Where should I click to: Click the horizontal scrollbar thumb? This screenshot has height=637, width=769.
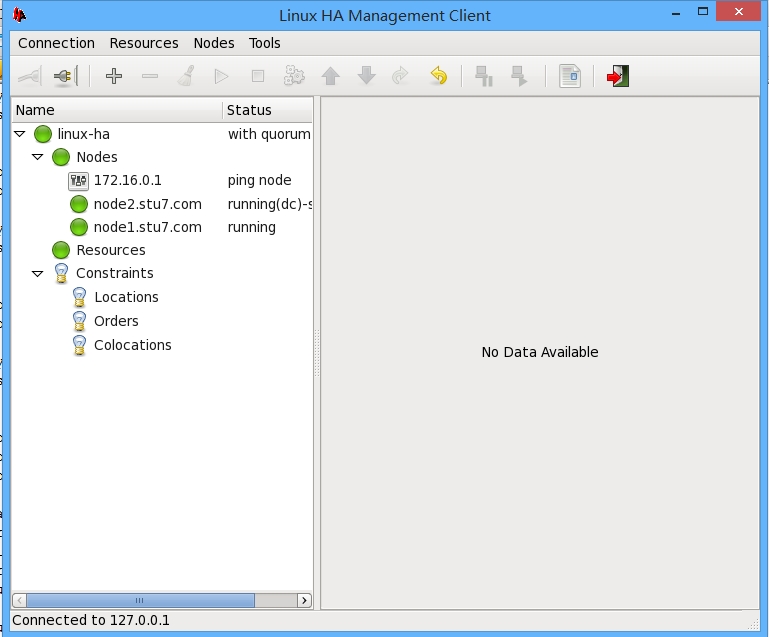click(x=140, y=600)
